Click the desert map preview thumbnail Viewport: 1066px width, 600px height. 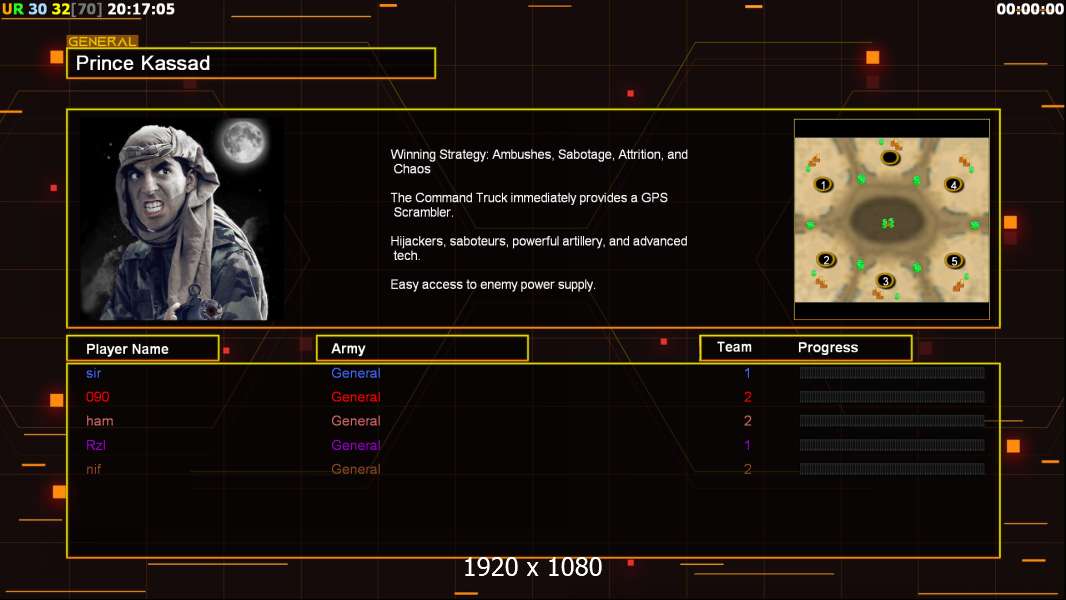pyautogui.click(x=891, y=219)
